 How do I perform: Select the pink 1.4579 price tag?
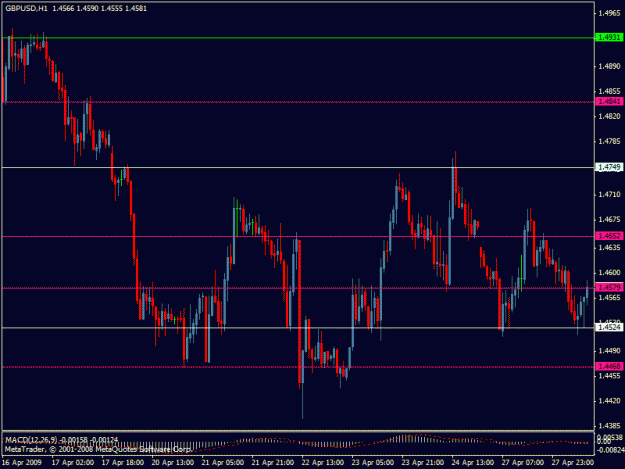pos(609,287)
